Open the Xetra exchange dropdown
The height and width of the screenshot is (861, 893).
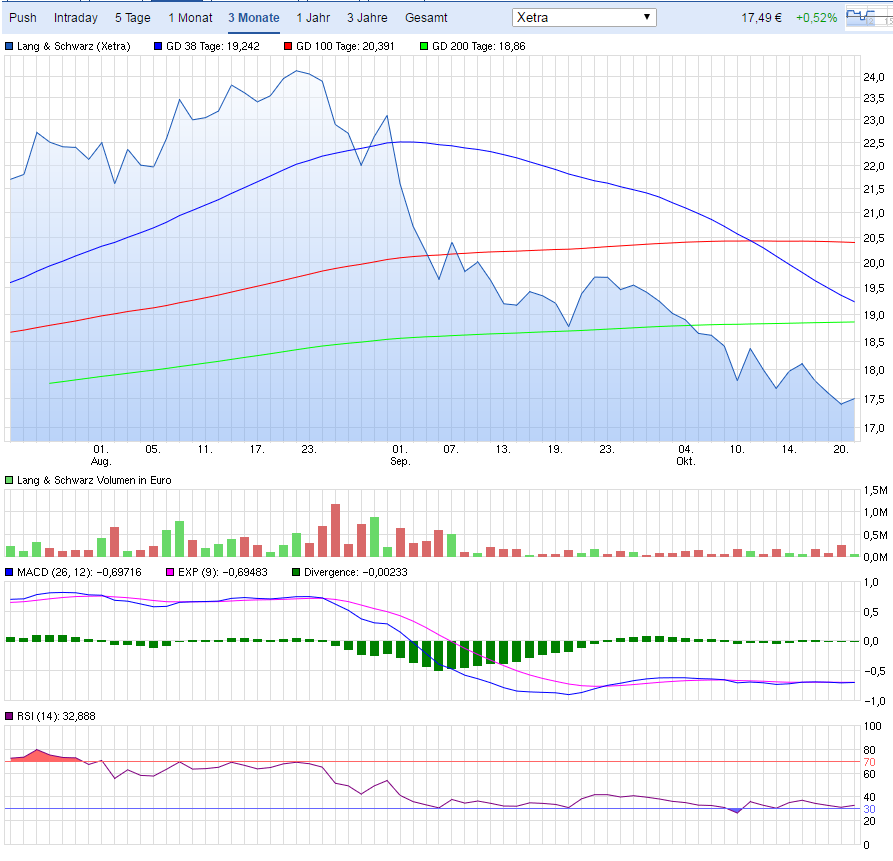584,18
